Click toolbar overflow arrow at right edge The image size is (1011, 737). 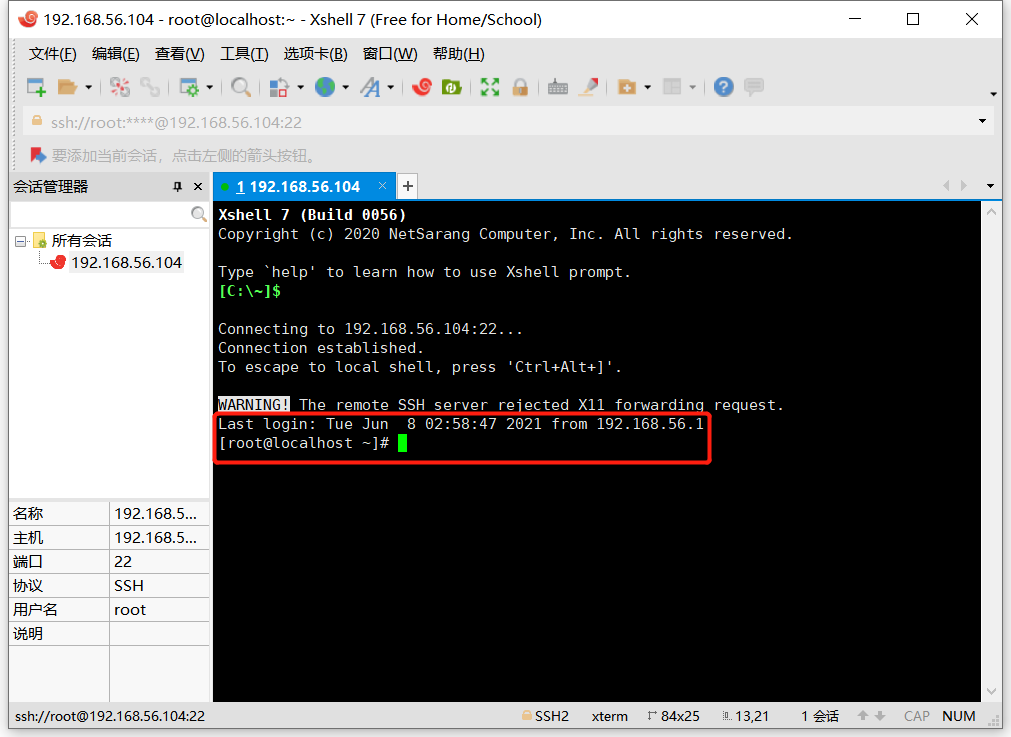tap(993, 94)
